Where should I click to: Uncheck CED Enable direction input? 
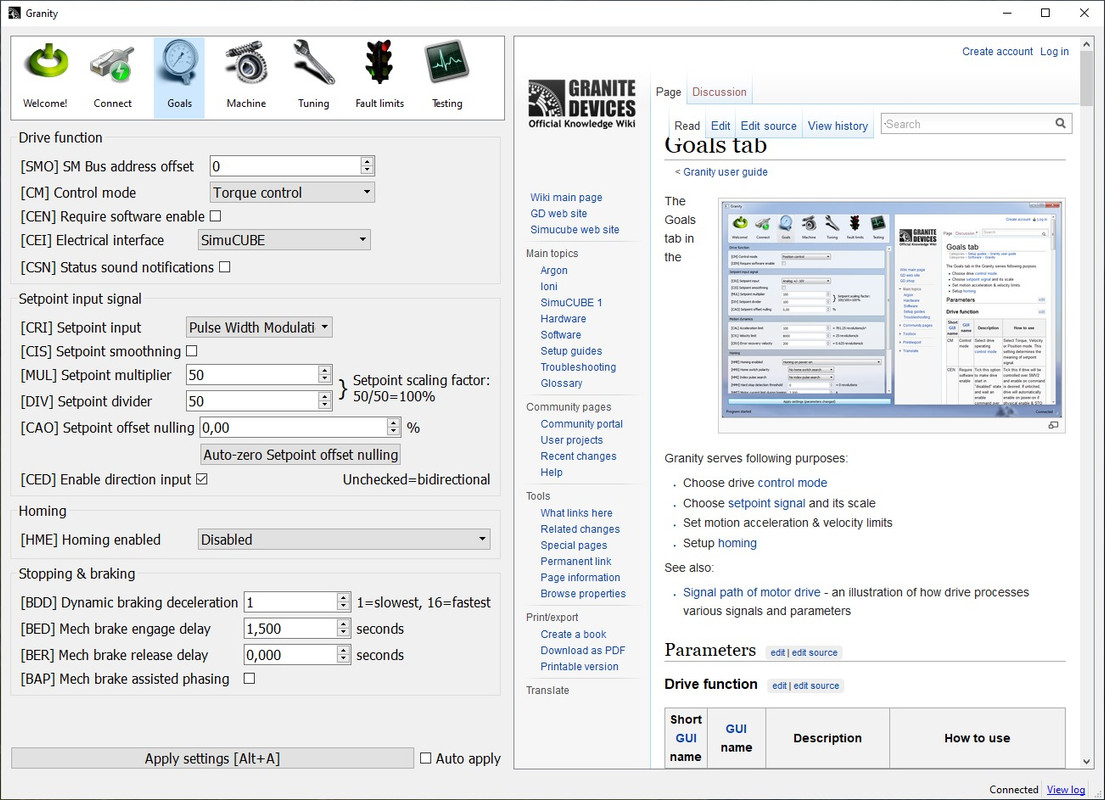pos(202,479)
